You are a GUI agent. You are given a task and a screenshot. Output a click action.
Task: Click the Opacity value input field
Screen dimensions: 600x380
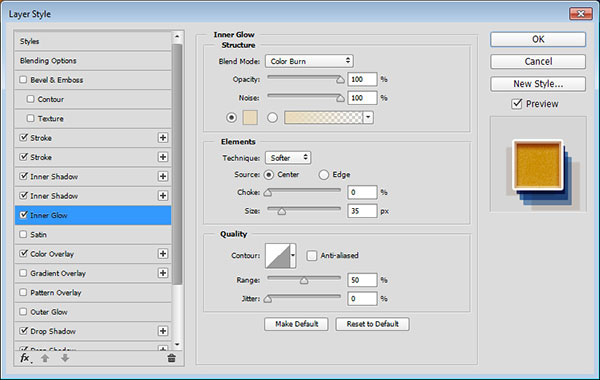tap(362, 79)
